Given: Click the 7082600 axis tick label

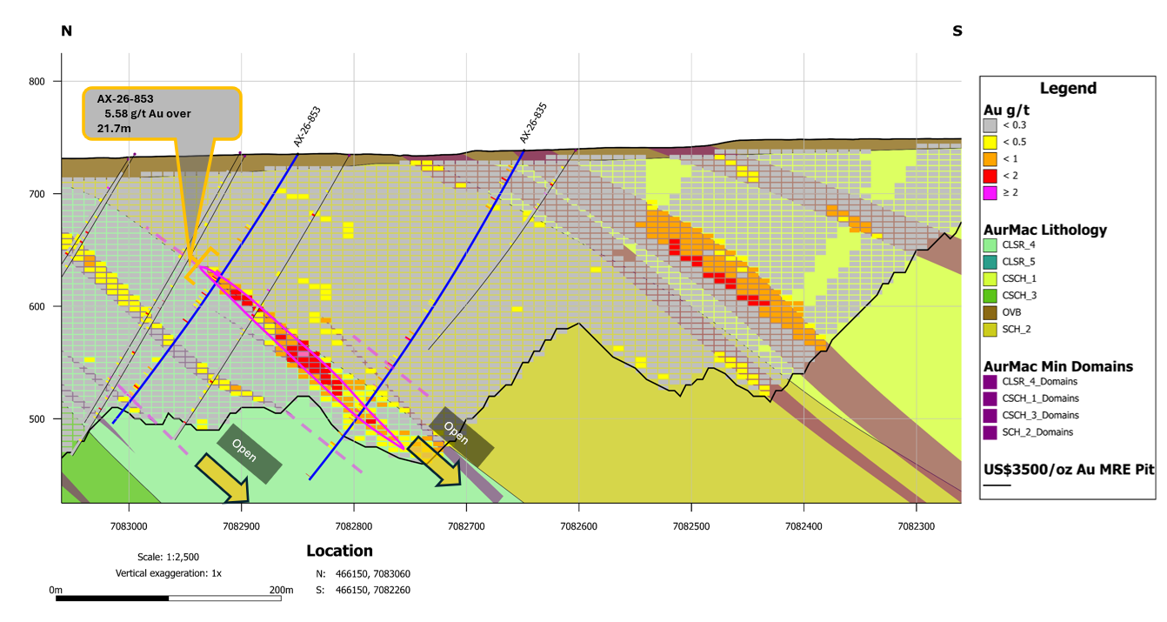Looking at the screenshot, I should 578,526.
